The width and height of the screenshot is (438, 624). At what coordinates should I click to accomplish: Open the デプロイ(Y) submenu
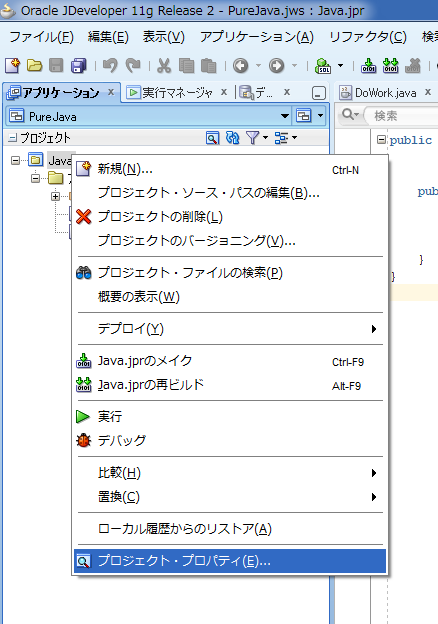(x=230, y=329)
